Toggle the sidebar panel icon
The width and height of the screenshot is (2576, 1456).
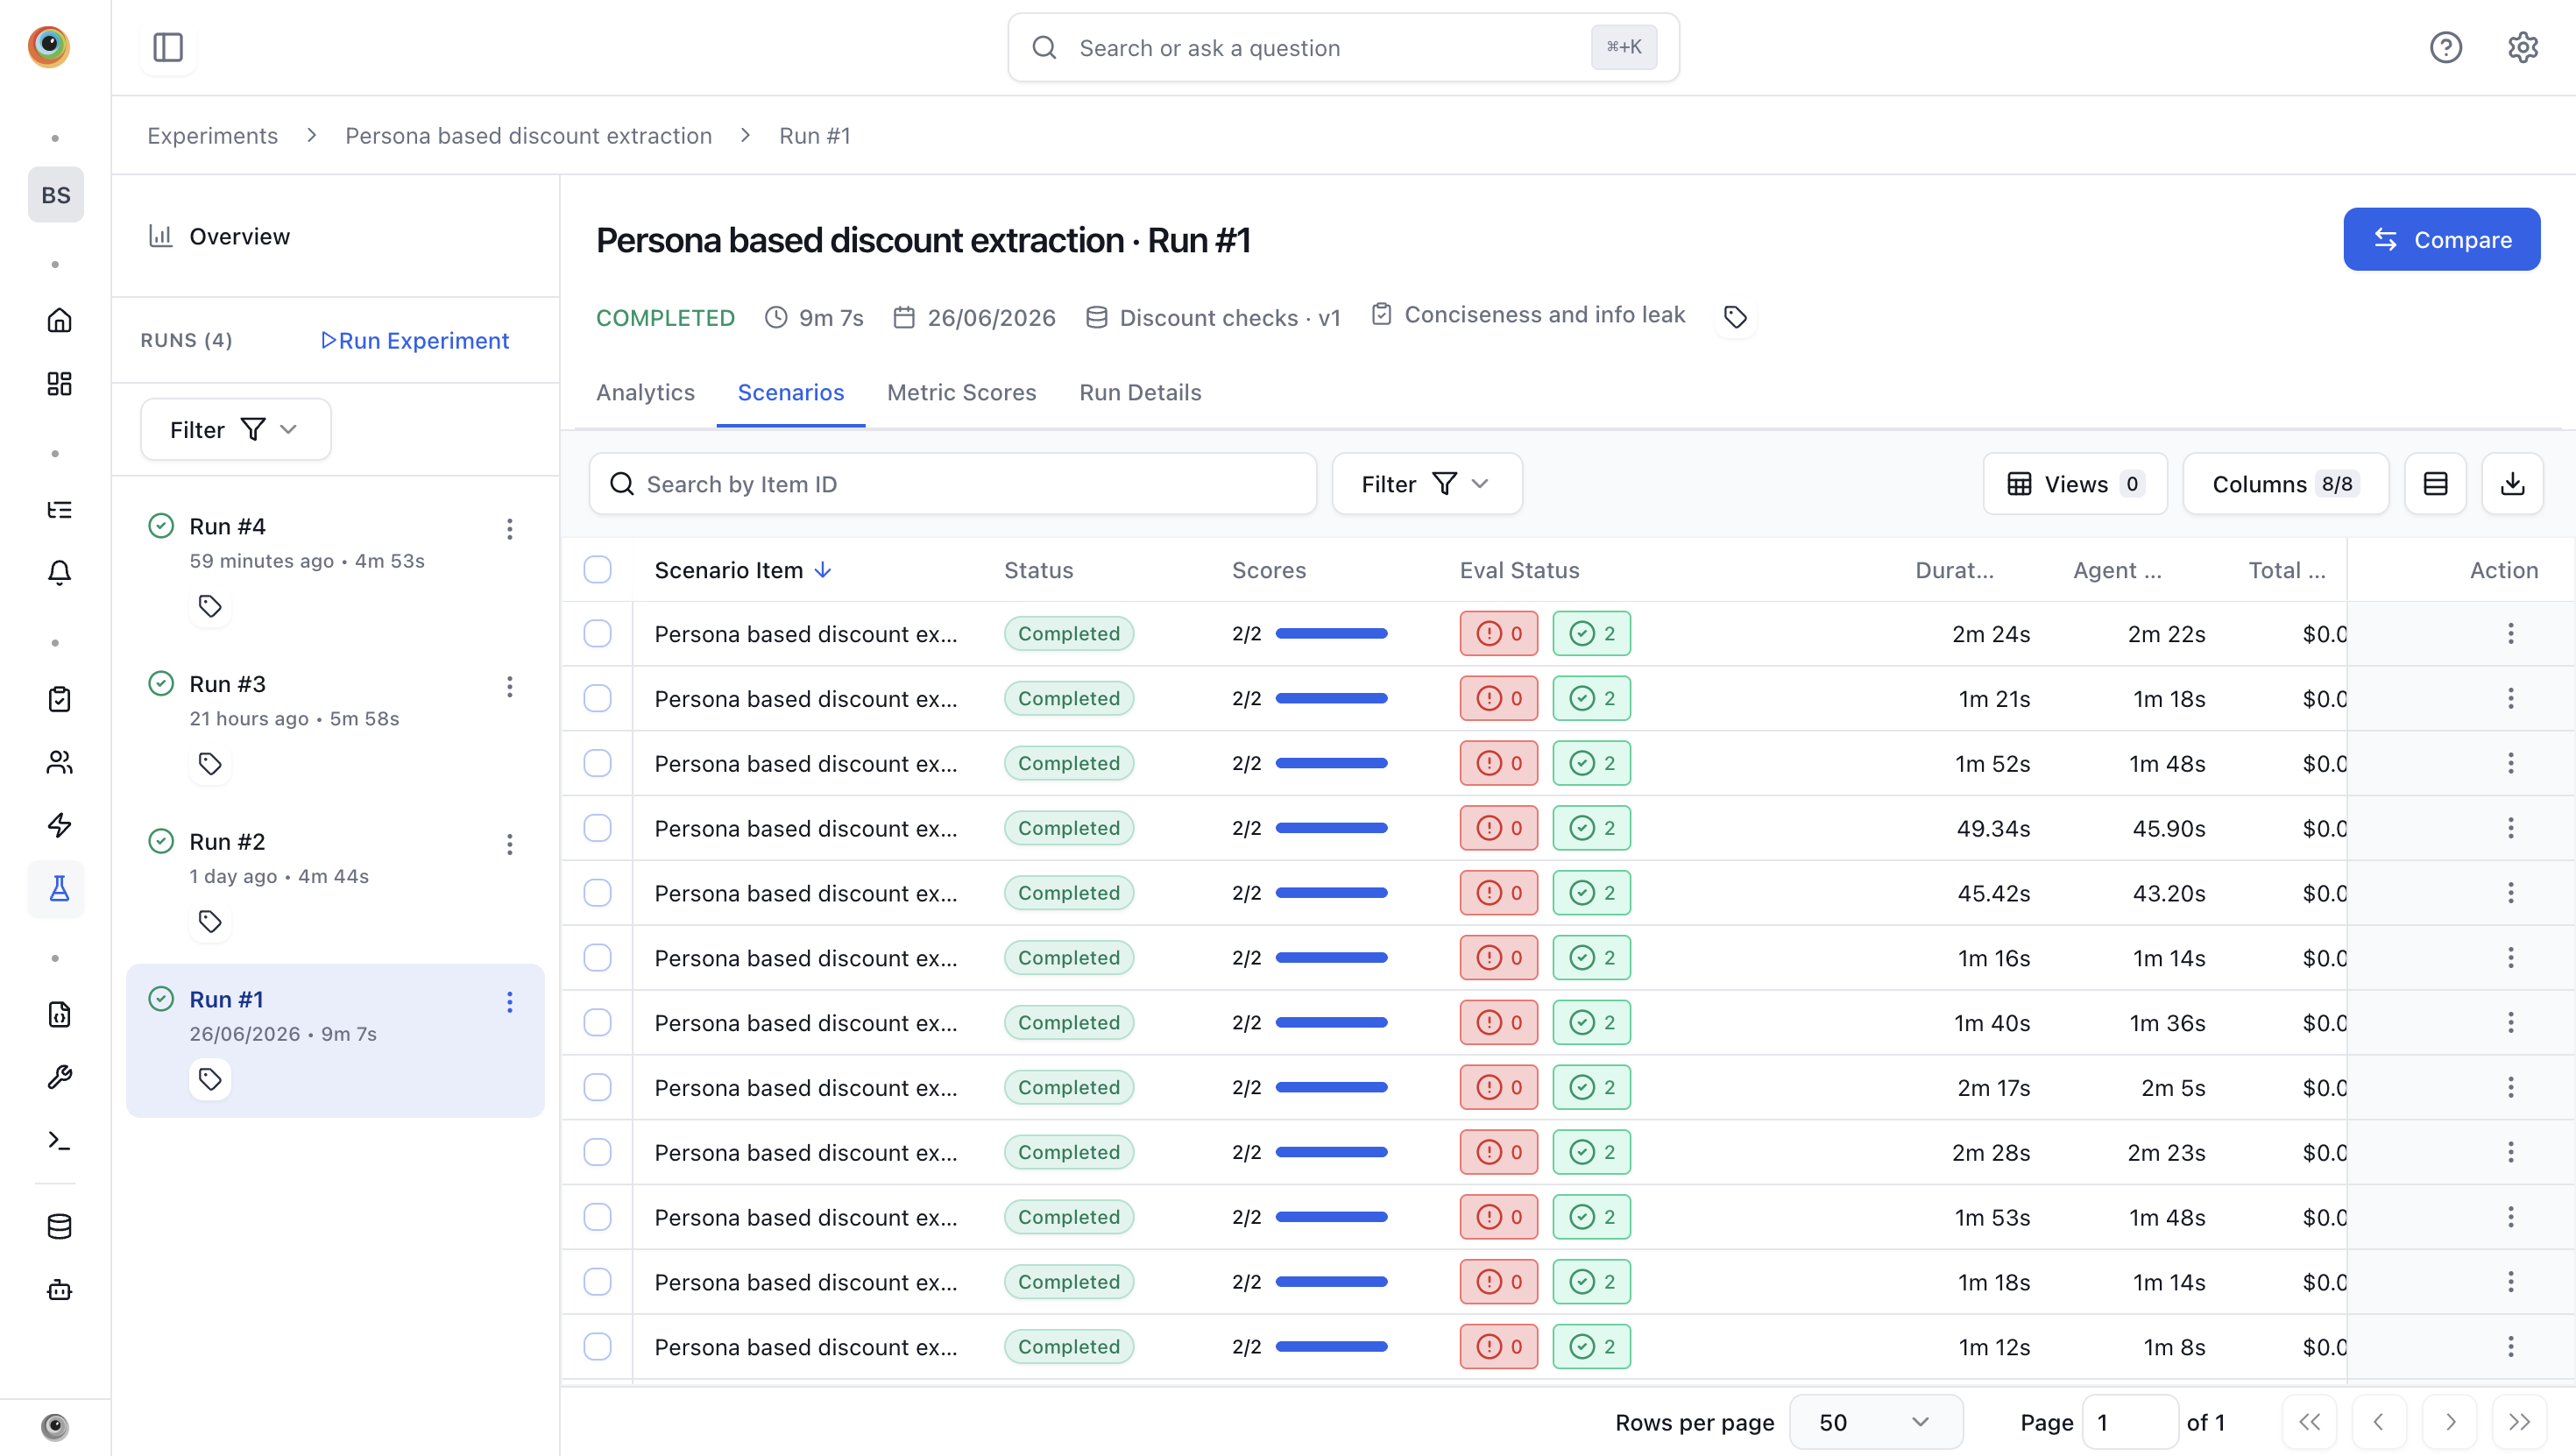[168, 47]
